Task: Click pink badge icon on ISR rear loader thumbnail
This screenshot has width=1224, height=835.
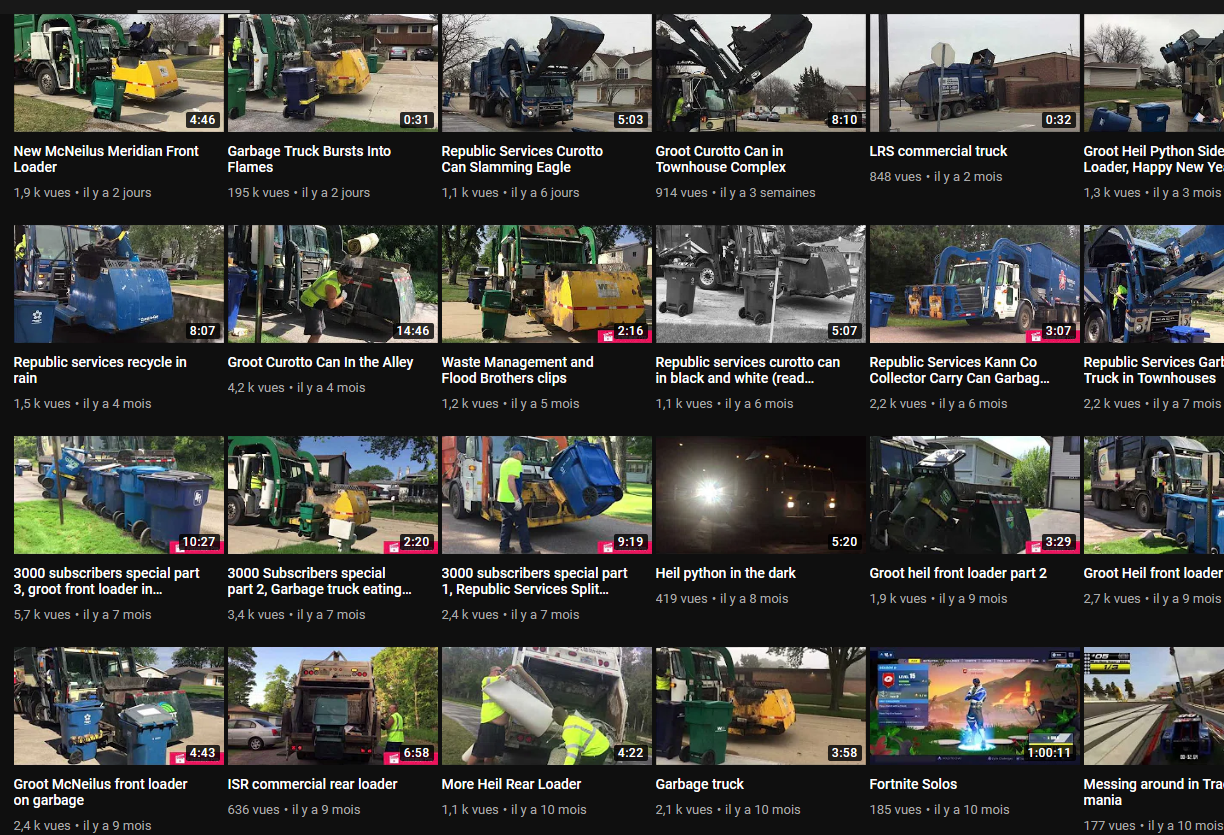Action: click(x=392, y=754)
